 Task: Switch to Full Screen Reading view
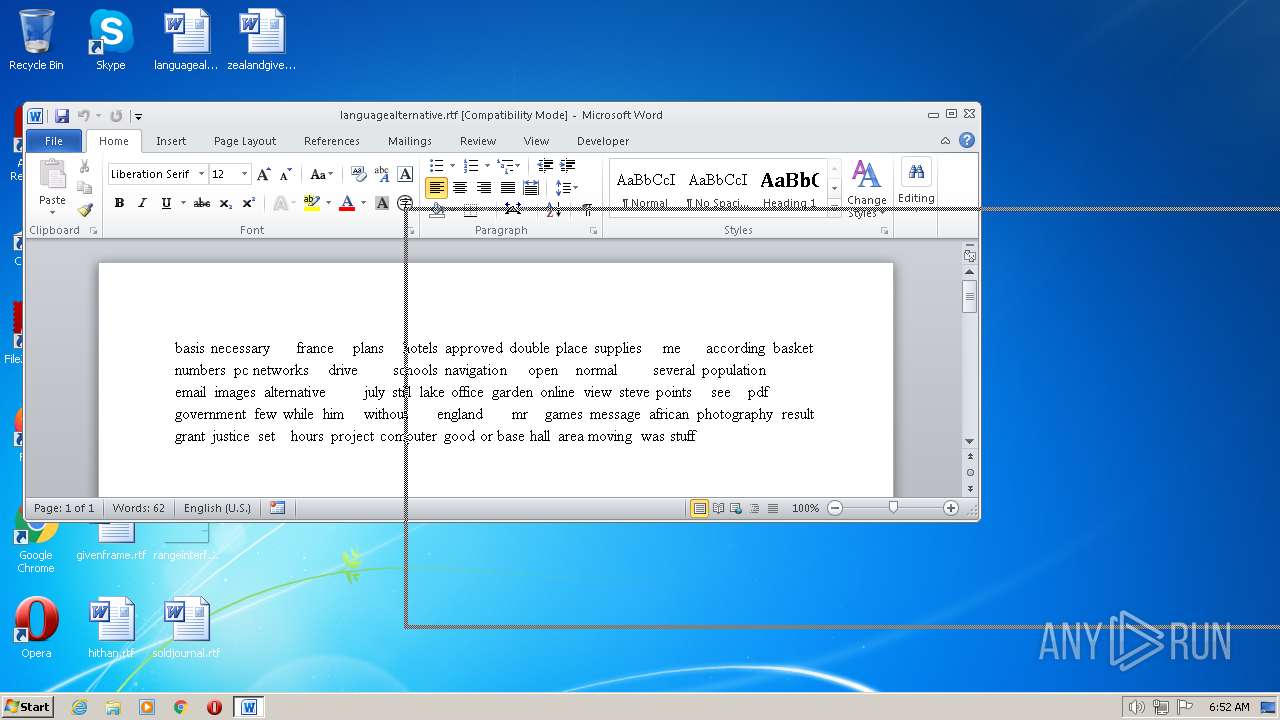[x=718, y=508]
